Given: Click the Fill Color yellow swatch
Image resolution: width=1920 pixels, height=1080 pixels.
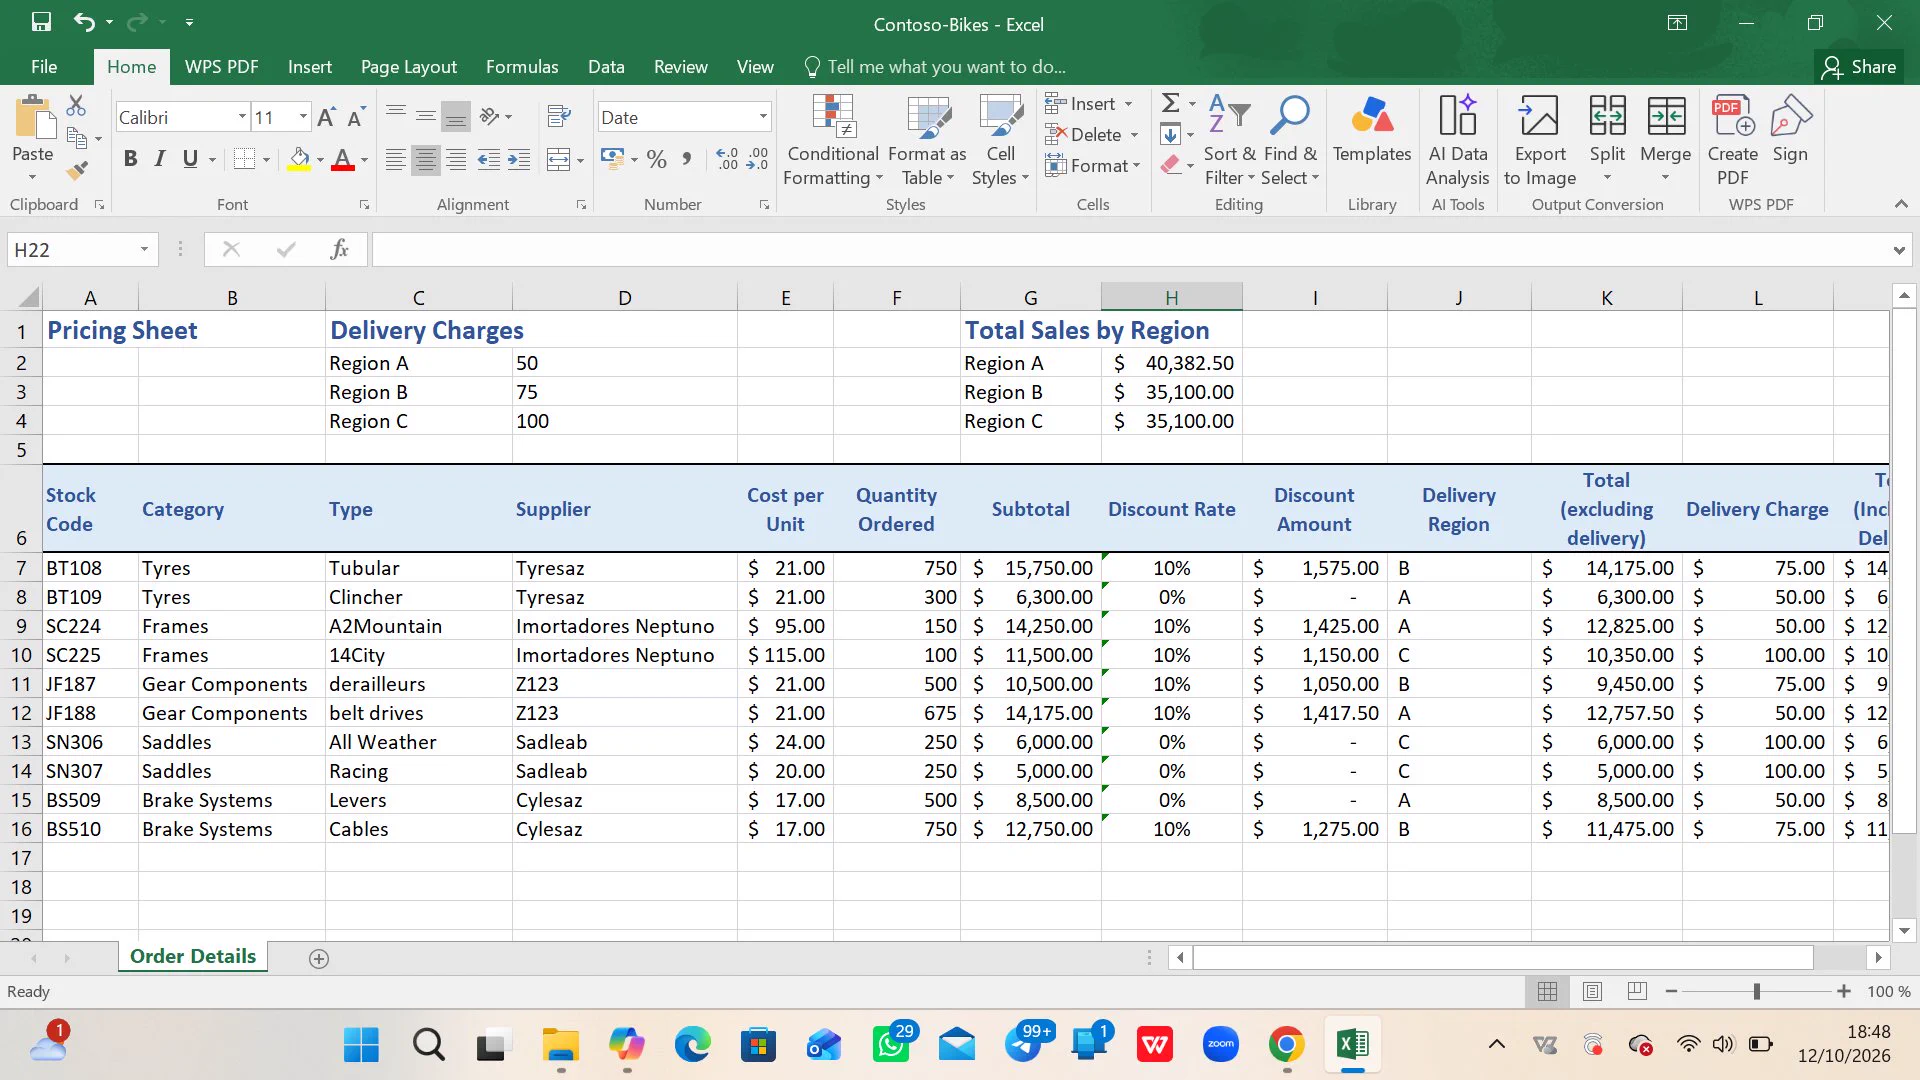Looking at the screenshot, I should (299, 159).
